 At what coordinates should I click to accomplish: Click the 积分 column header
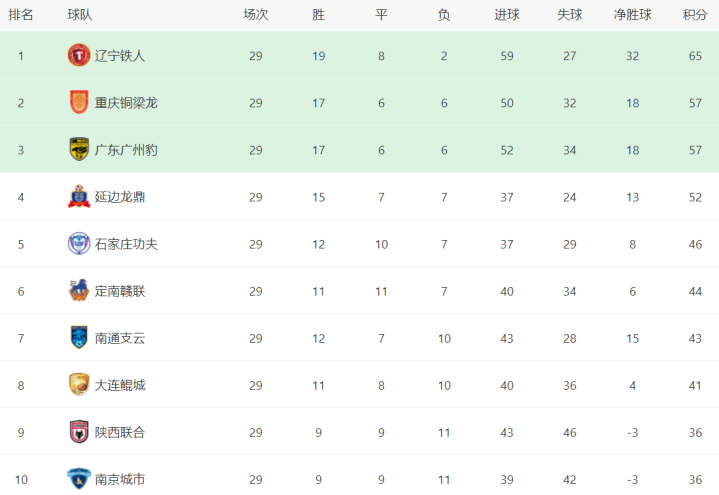694,15
